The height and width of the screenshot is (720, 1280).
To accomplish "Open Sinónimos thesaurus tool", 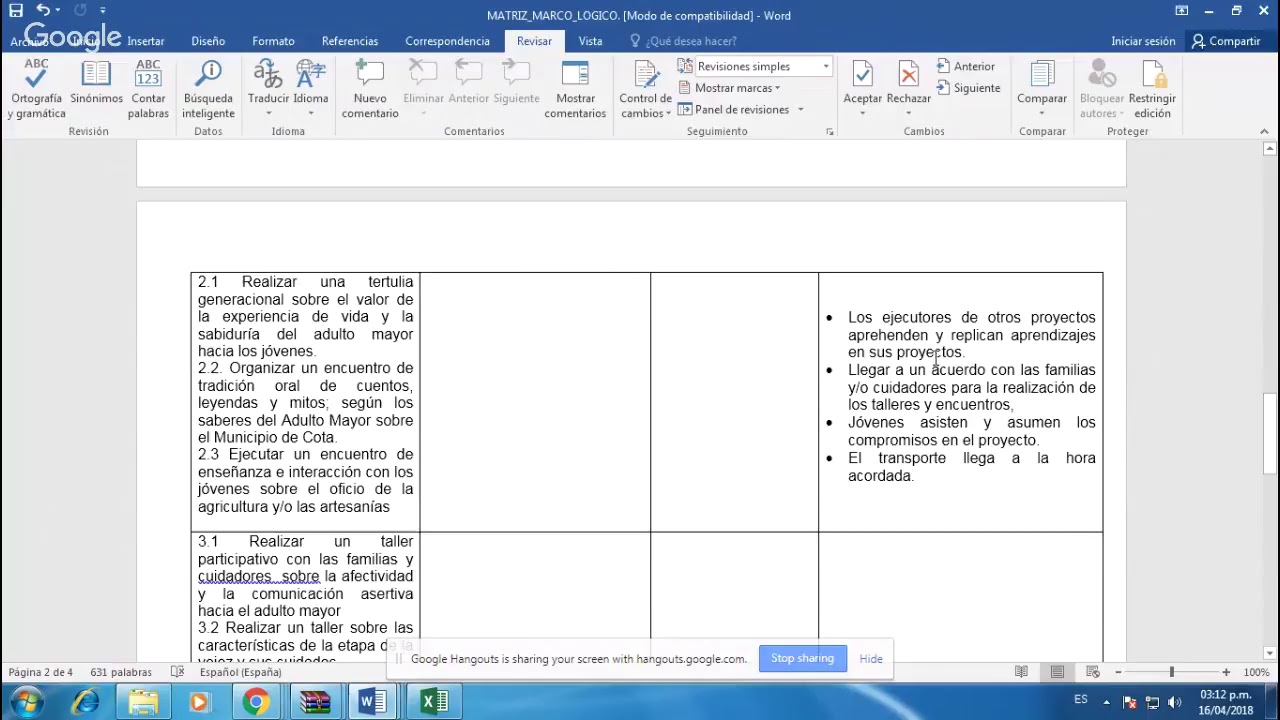I will (96, 82).
